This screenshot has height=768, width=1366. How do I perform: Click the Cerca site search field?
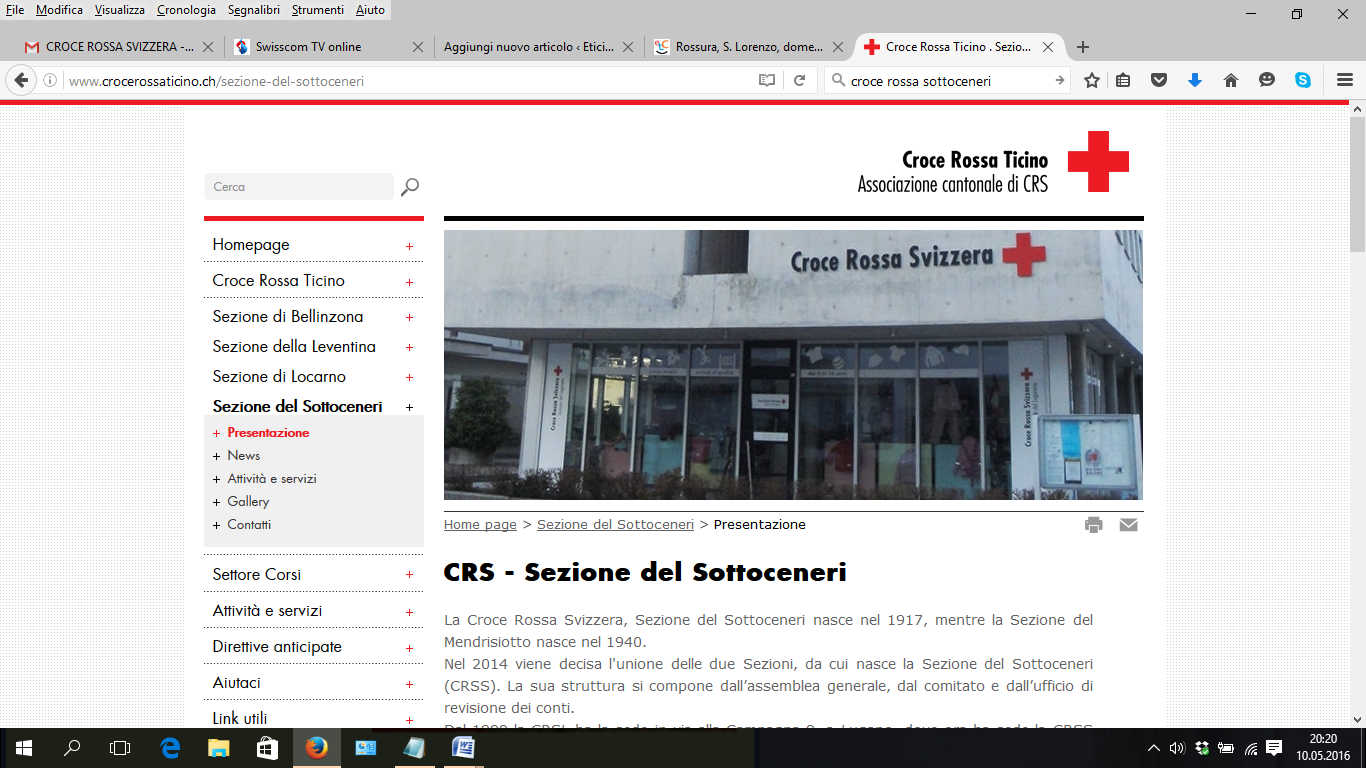(299, 187)
